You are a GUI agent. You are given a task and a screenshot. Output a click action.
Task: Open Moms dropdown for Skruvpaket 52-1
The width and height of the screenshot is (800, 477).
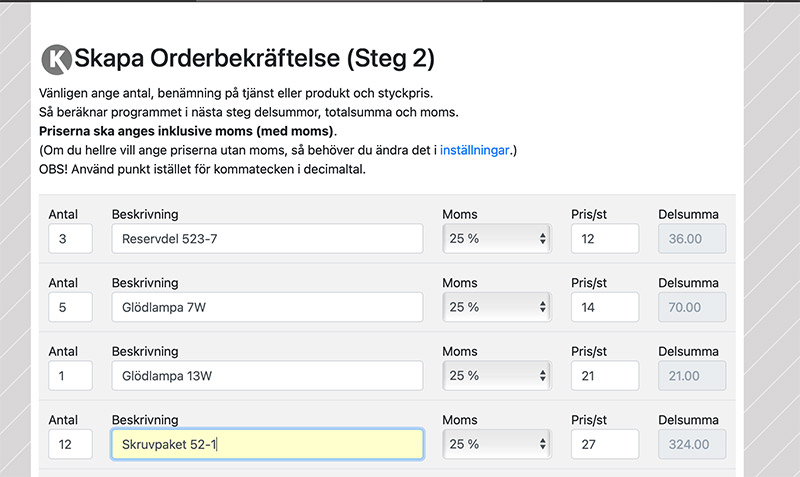(x=497, y=444)
